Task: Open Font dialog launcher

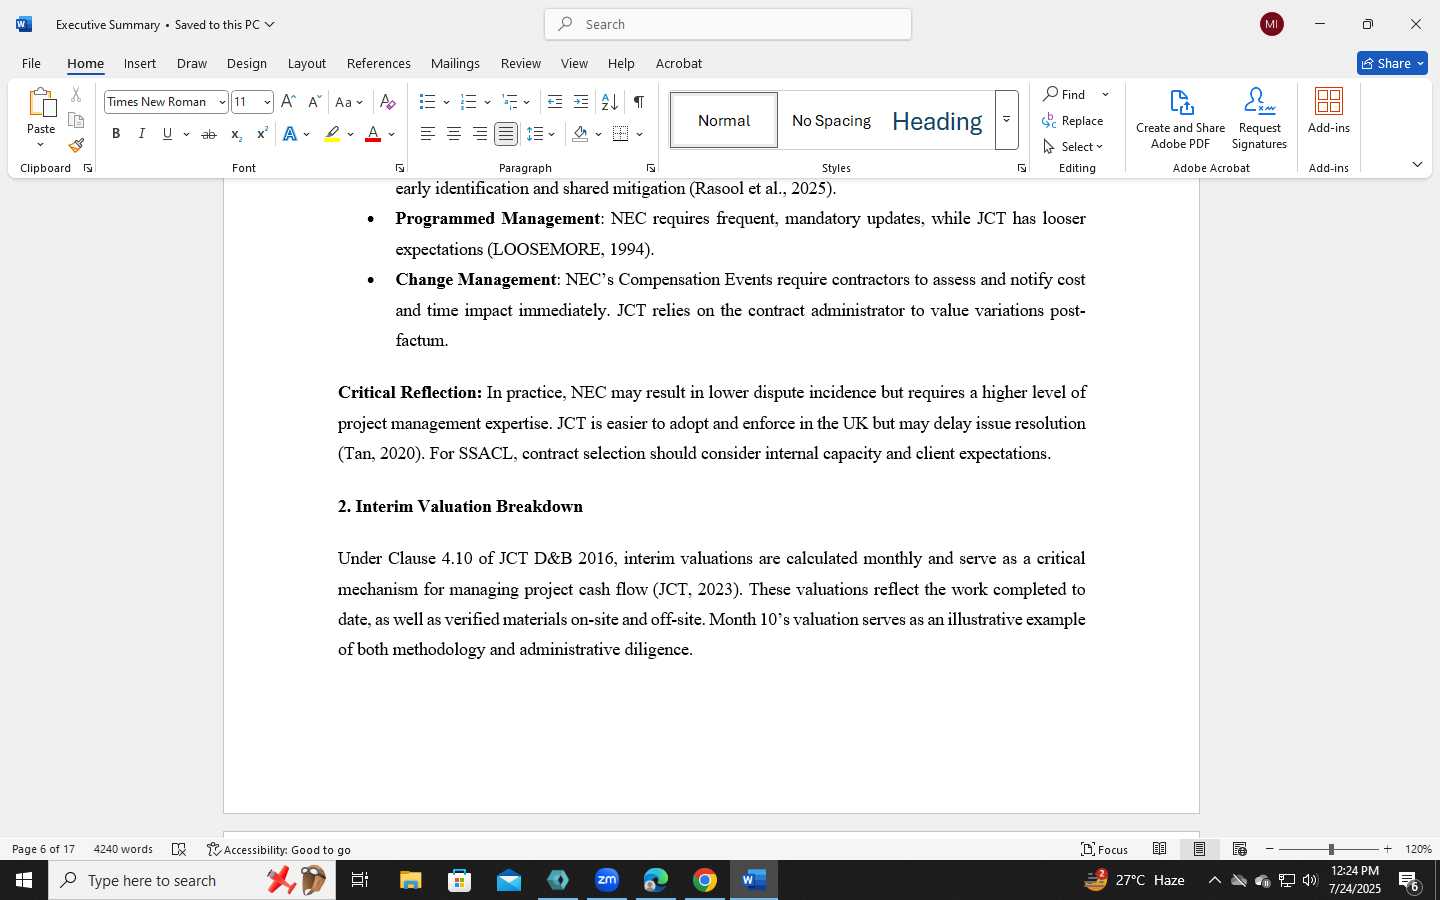Action: pos(400,169)
